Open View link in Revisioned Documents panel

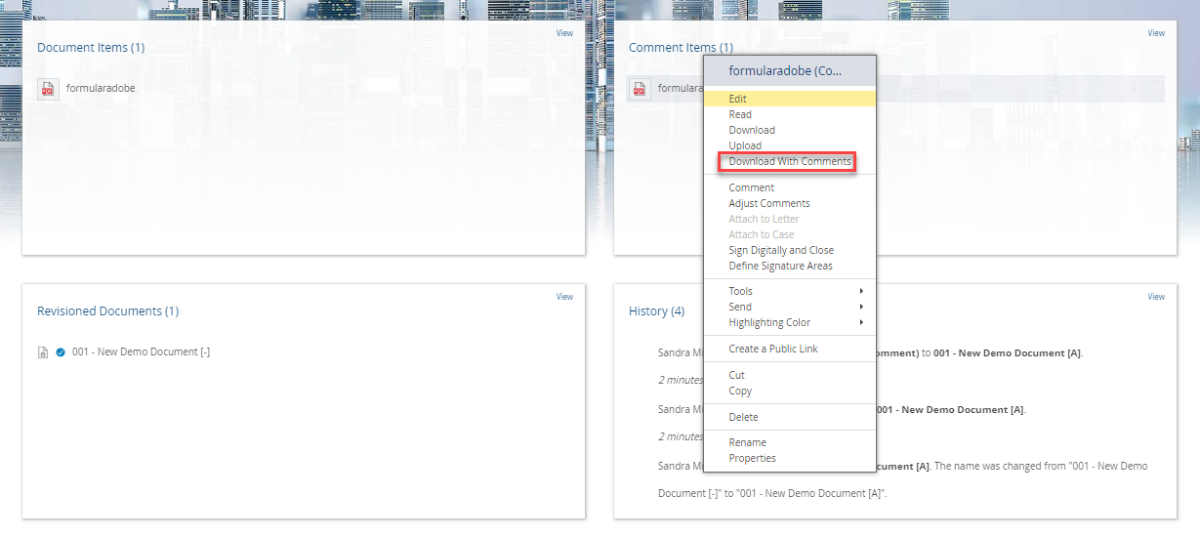(564, 297)
